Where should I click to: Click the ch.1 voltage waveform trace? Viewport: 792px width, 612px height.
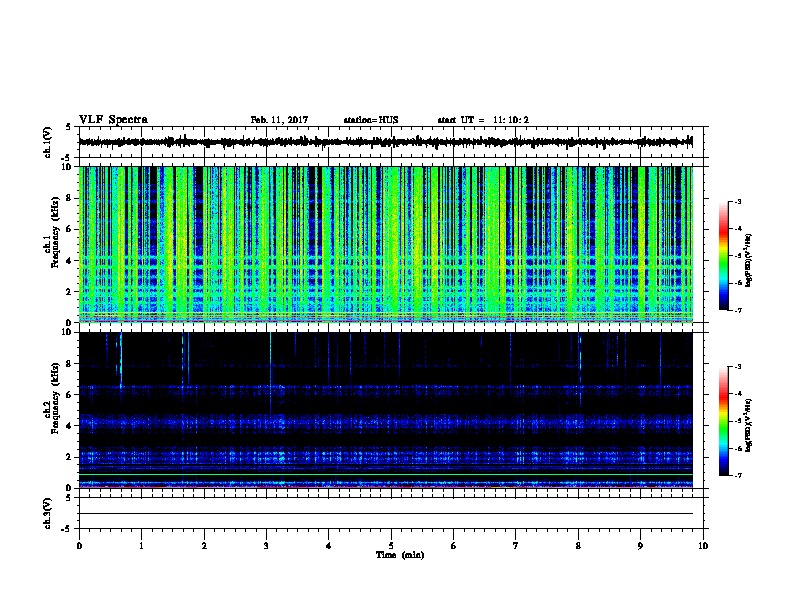click(385, 142)
